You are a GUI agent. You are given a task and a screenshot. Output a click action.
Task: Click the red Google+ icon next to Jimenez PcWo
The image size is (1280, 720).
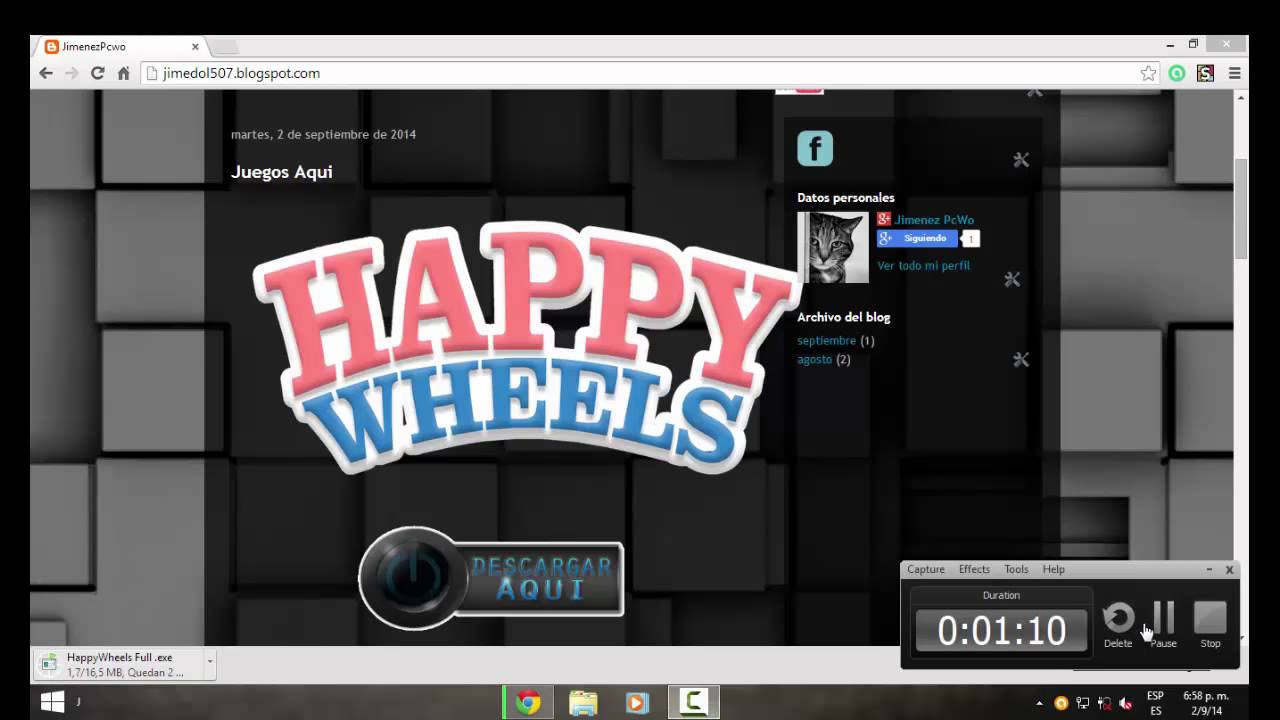pos(884,219)
